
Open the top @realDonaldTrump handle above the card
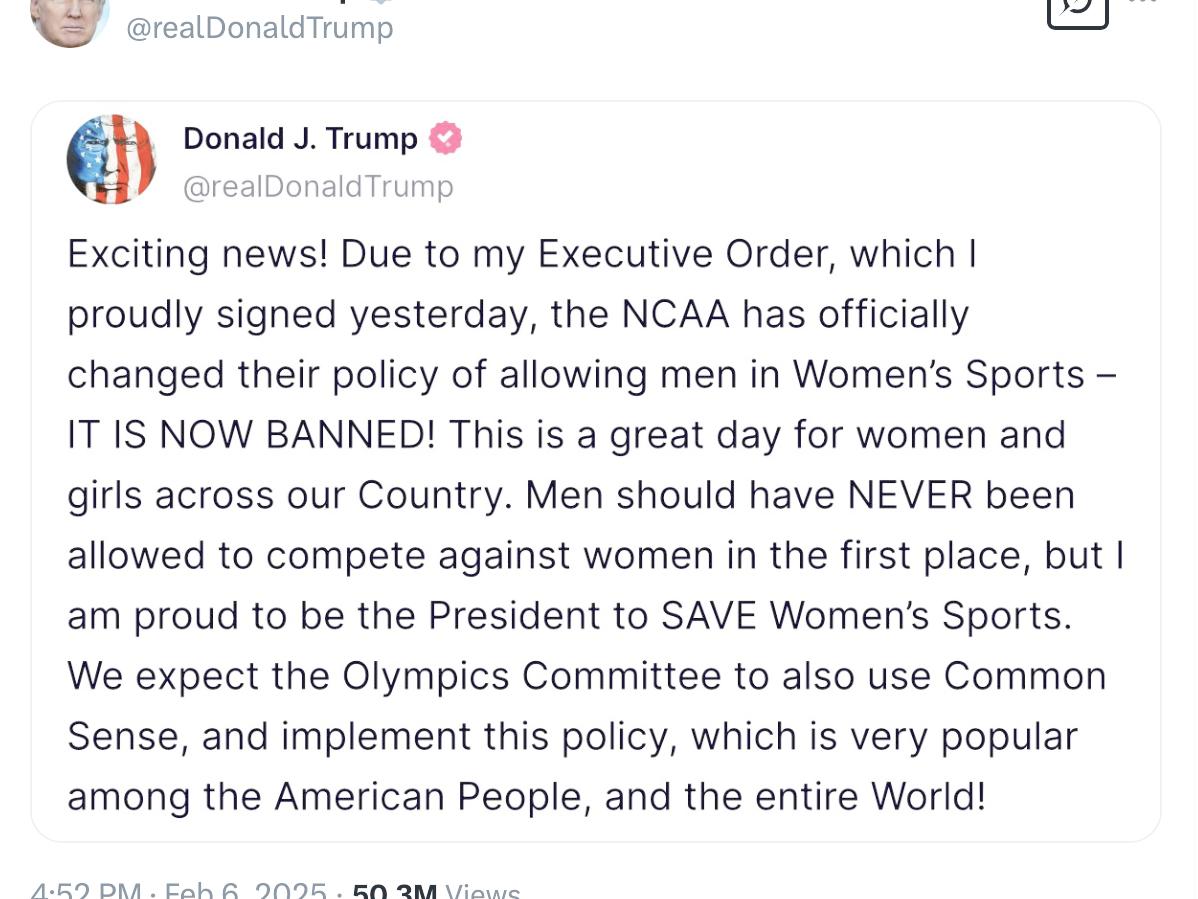coord(259,27)
